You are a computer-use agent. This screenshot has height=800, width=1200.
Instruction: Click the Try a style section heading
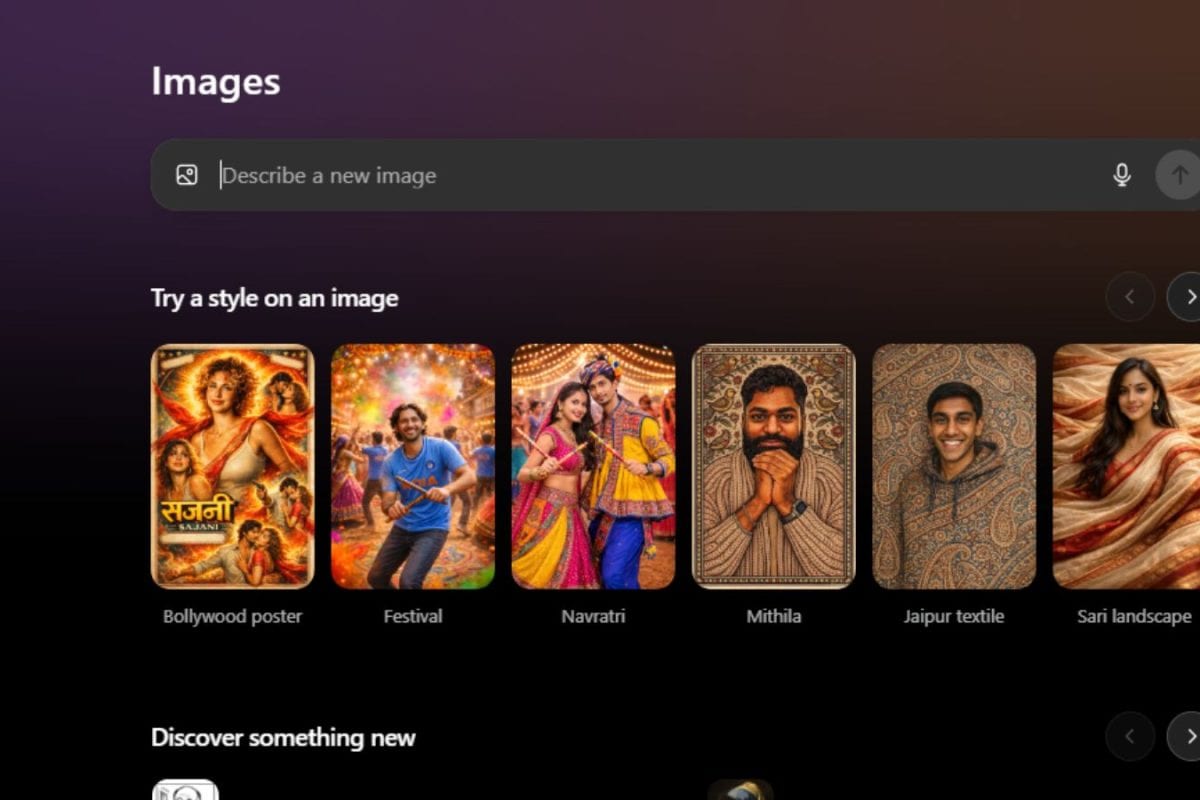click(274, 297)
